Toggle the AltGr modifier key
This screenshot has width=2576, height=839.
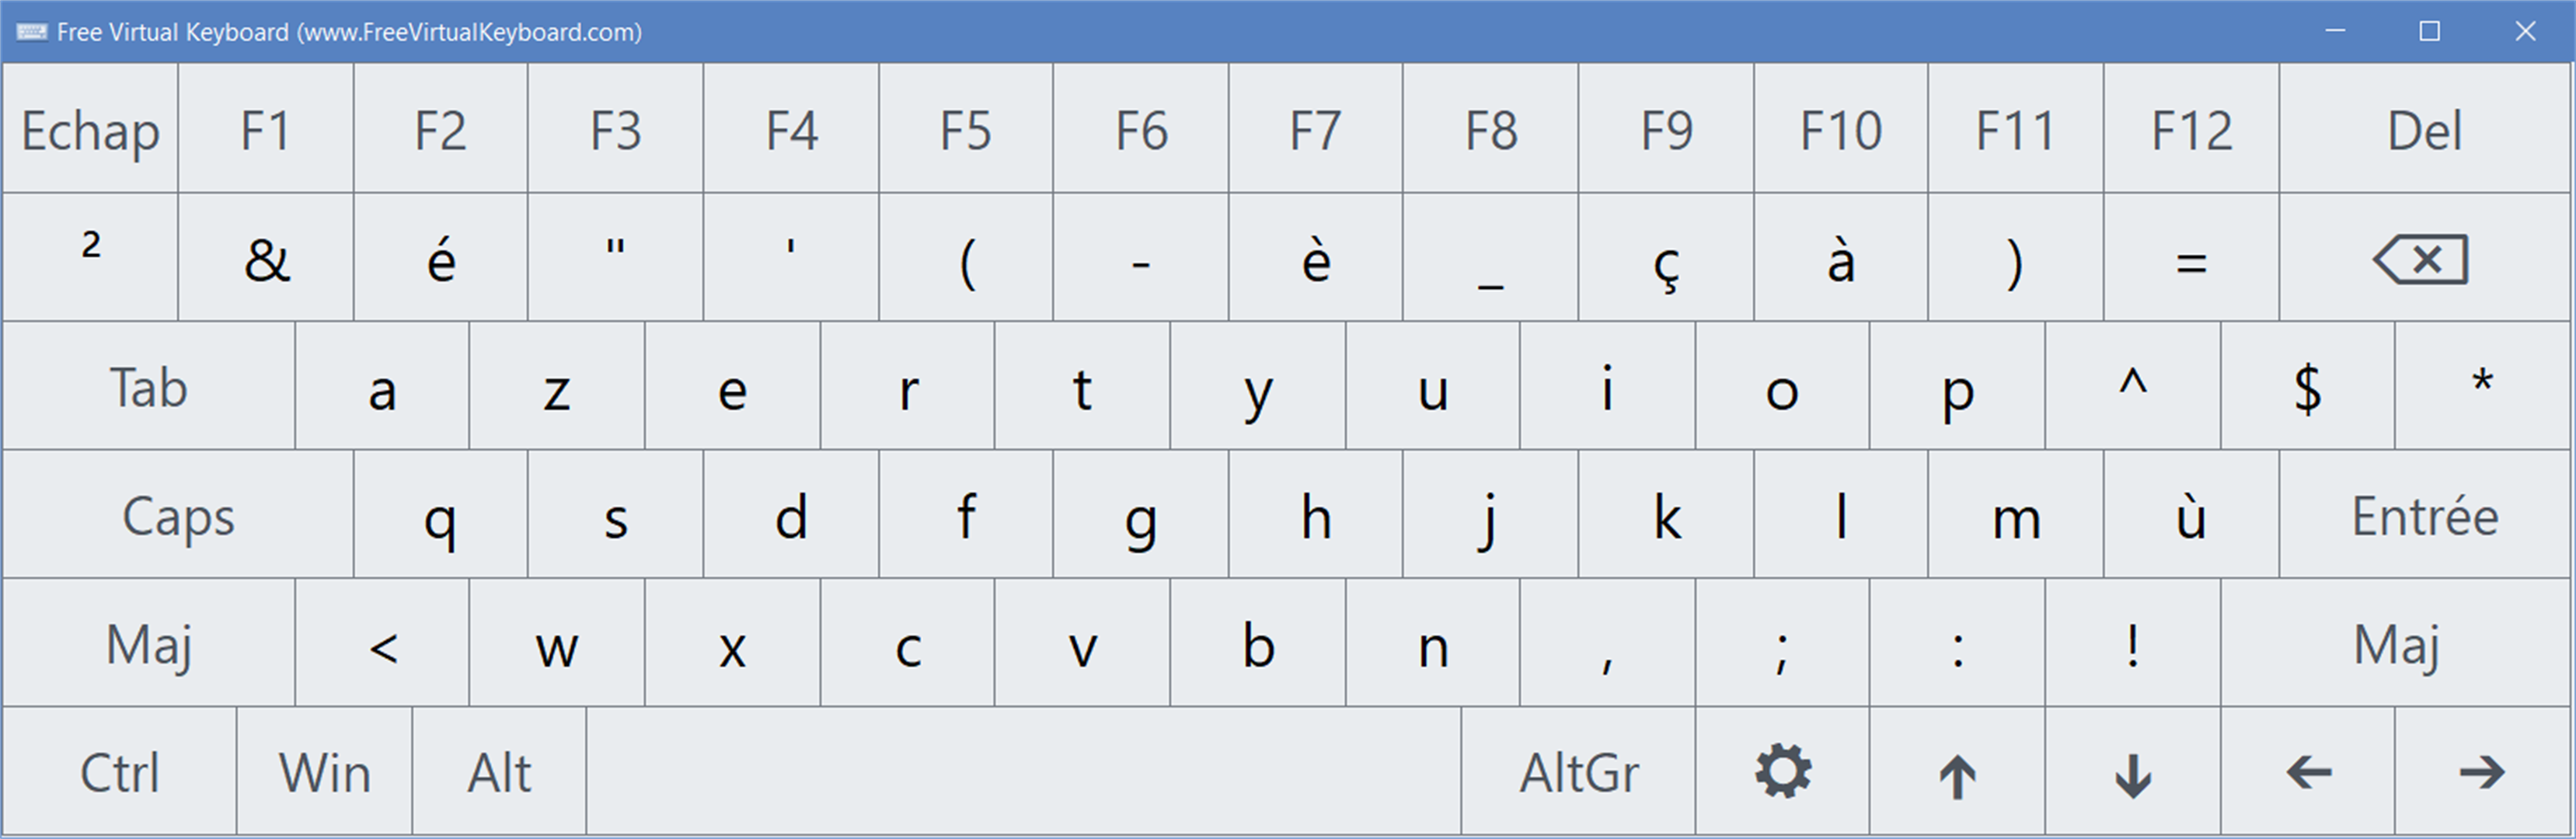point(1579,771)
